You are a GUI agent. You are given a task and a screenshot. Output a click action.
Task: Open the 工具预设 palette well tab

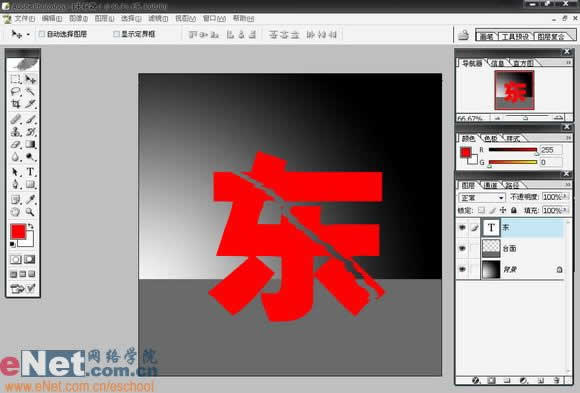pyautogui.click(x=515, y=36)
